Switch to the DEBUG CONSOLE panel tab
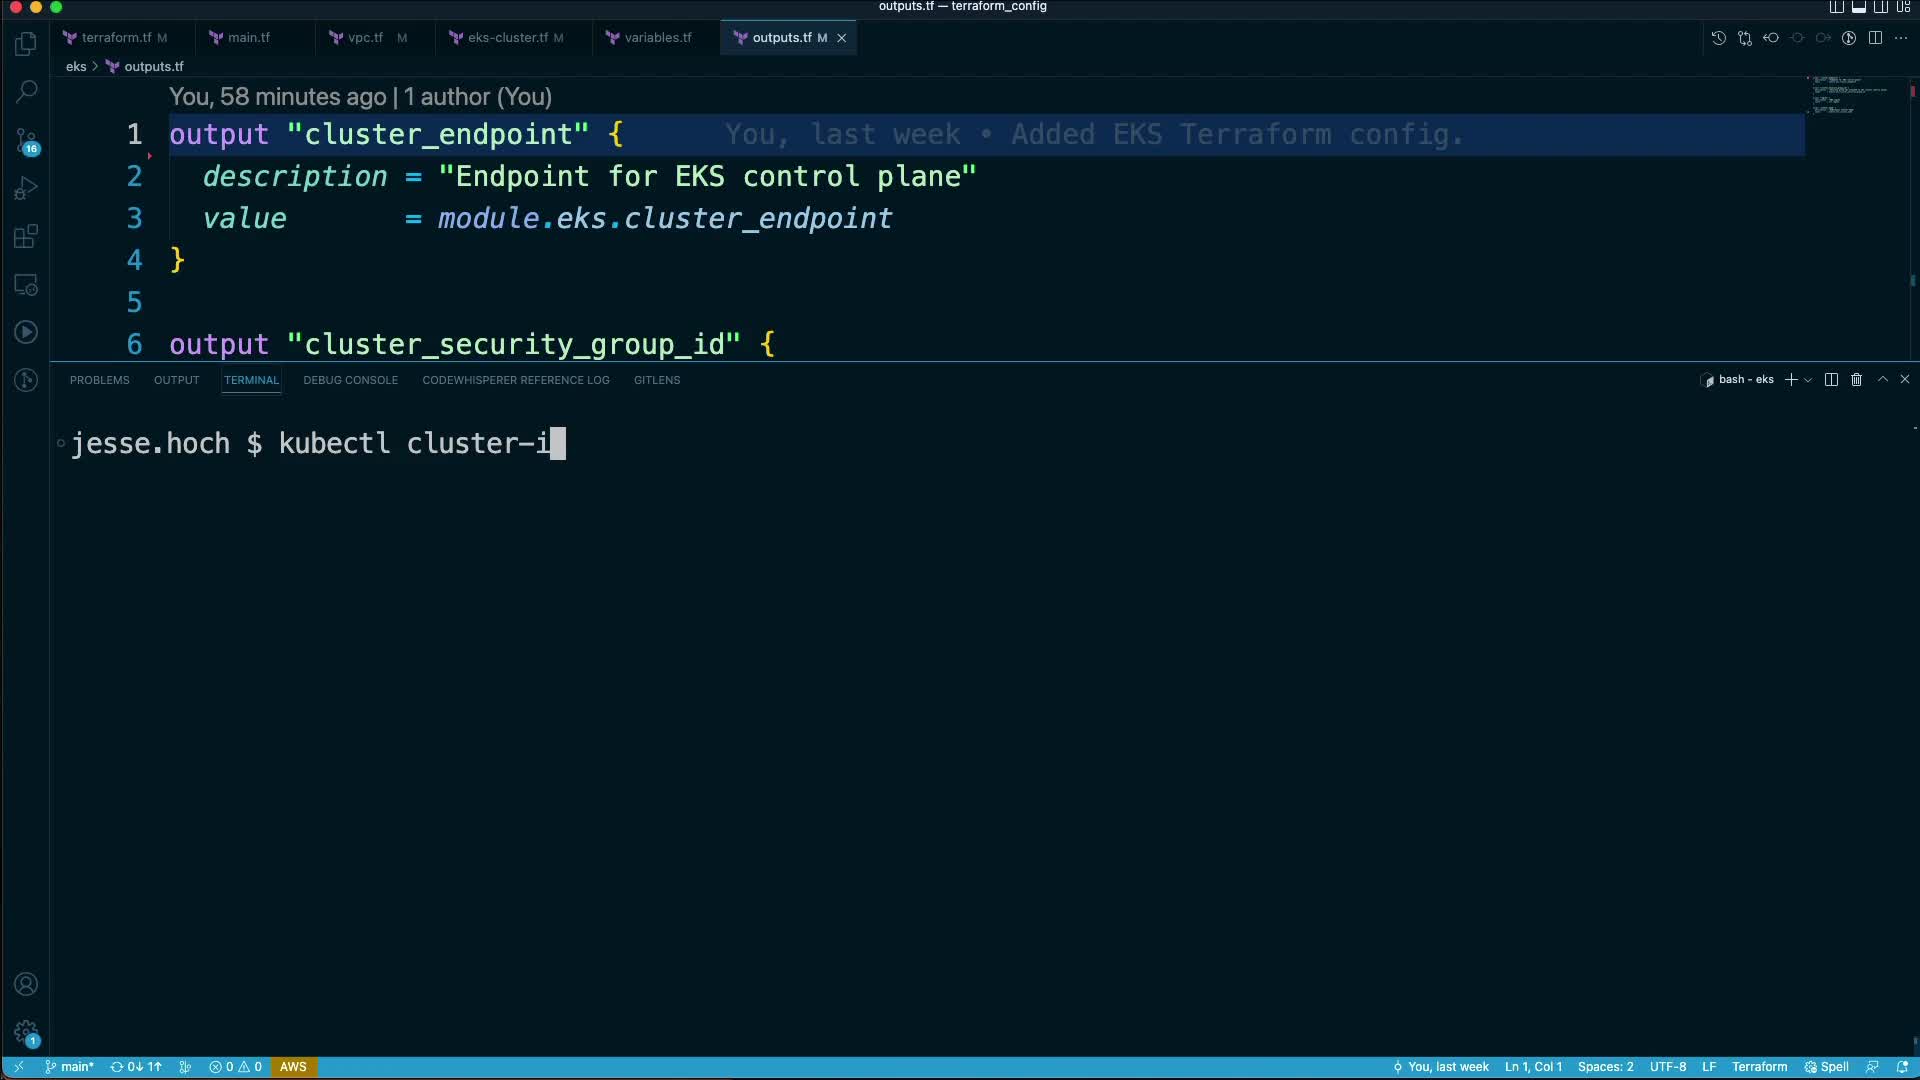Image resolution: width=1920 pixels, height=1080 pixels. tap(350, 380)
